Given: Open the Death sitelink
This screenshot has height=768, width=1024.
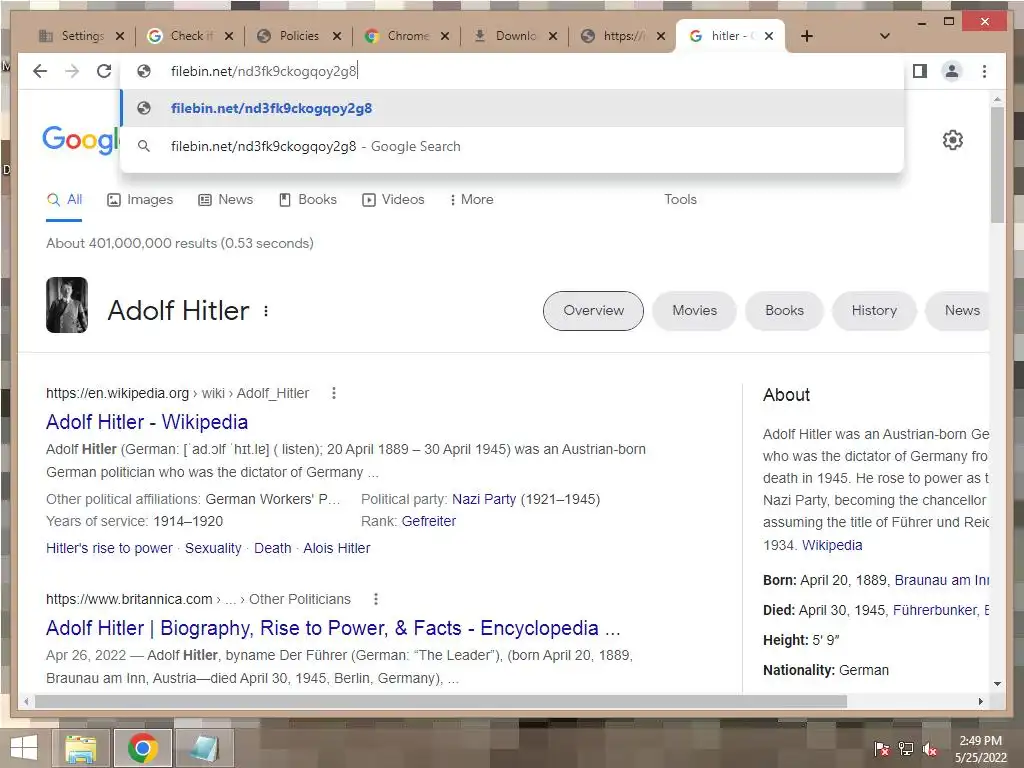Looking at the screenshot, I should tap(272, 549).
